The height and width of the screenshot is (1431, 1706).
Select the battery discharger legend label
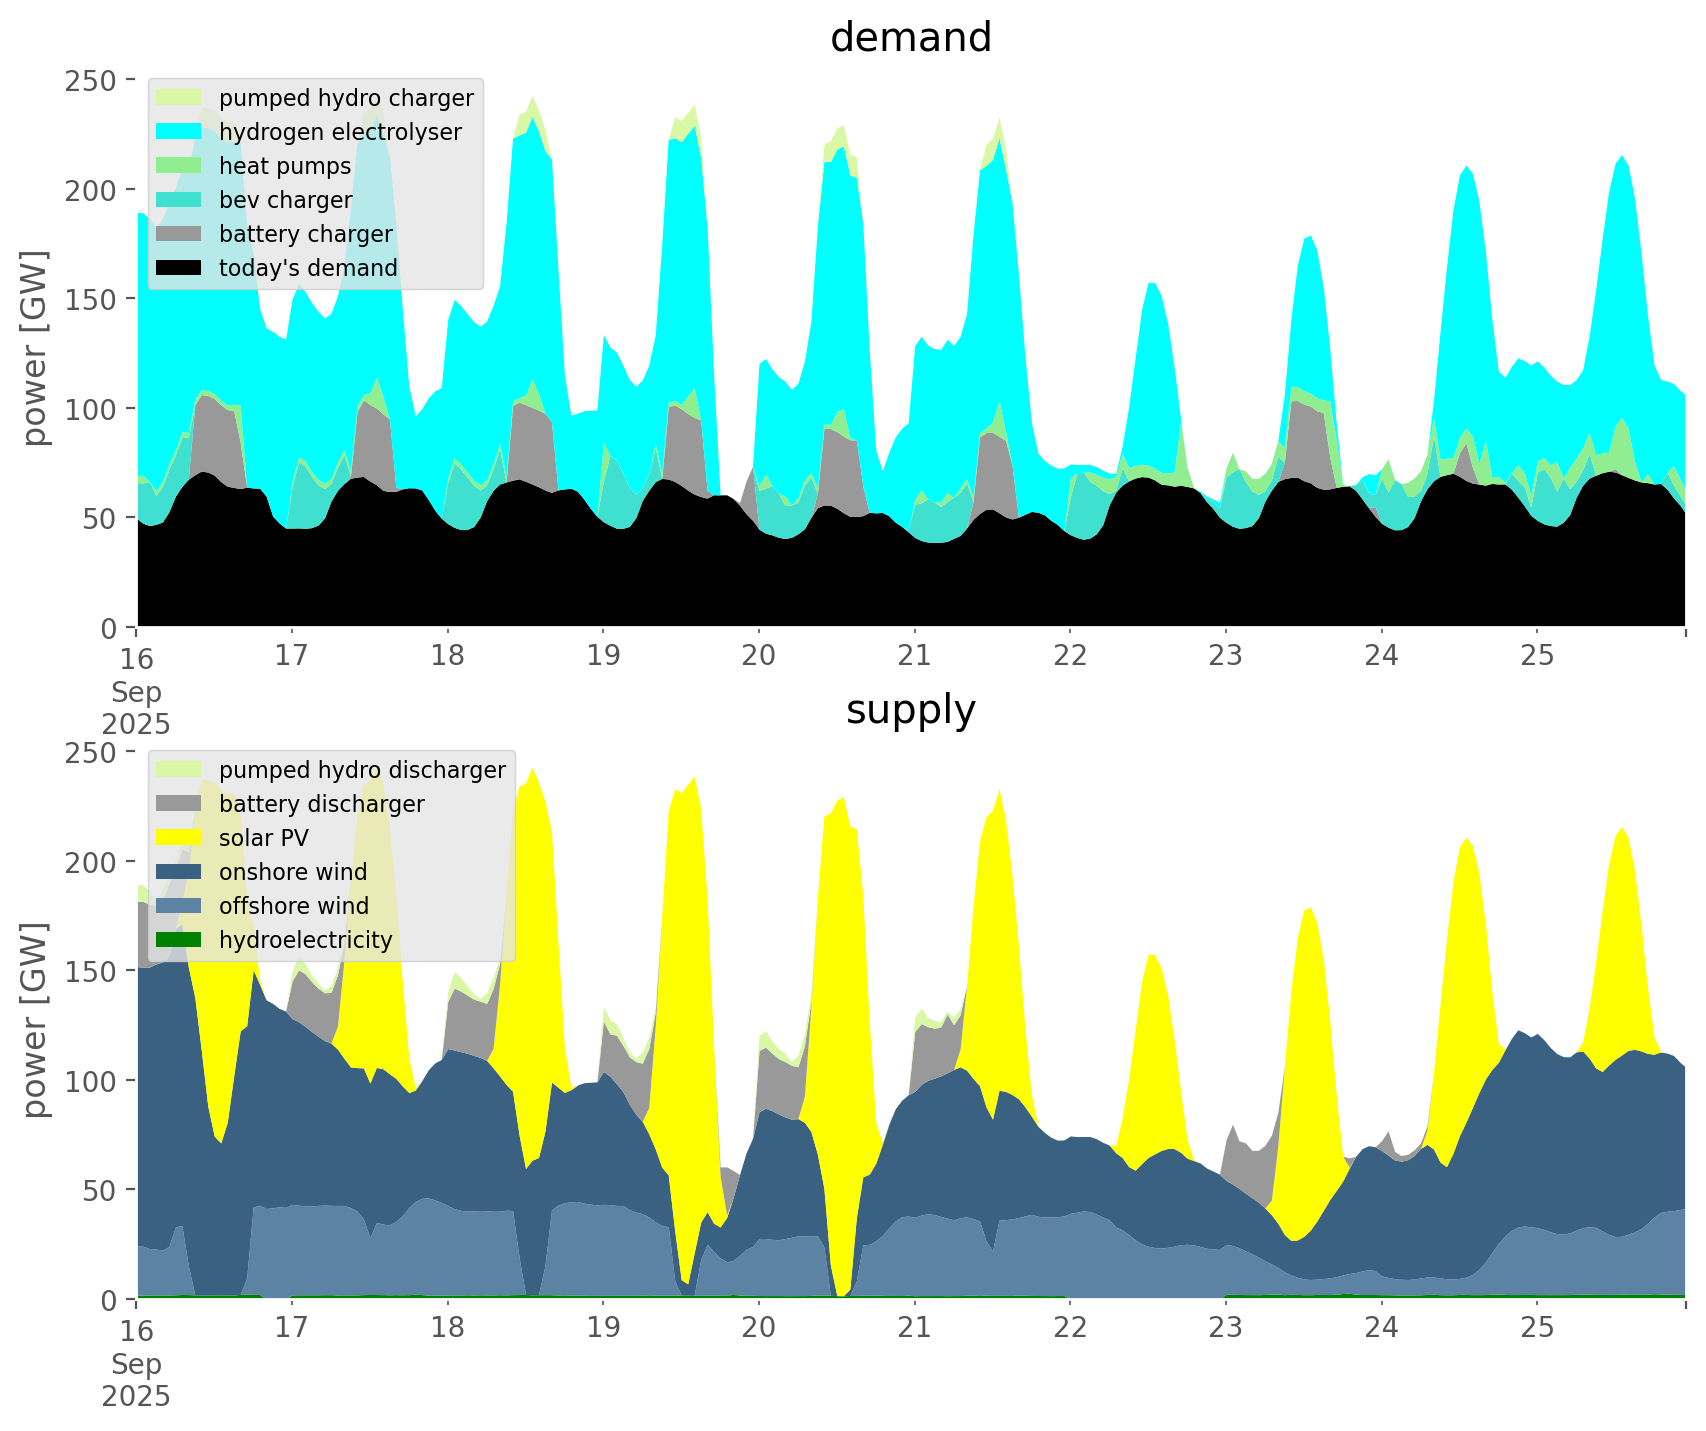(322, 804)
